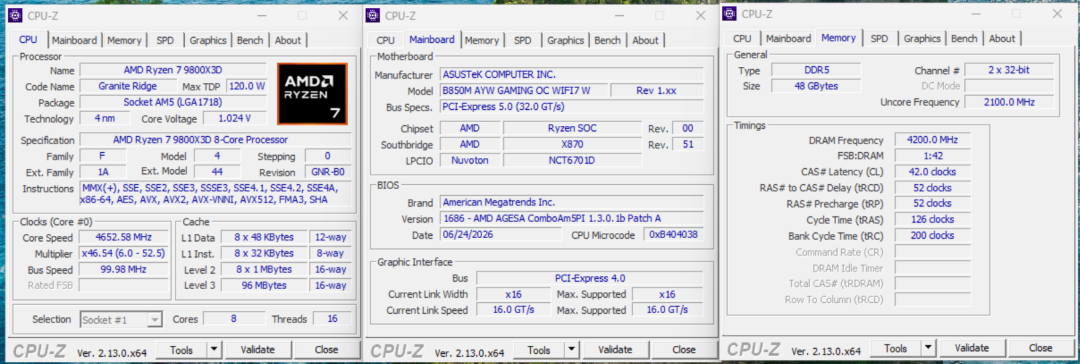Click CAS# Latency value 42.0 clocks
Viewport: 1080px width, 364px height.
933,172
